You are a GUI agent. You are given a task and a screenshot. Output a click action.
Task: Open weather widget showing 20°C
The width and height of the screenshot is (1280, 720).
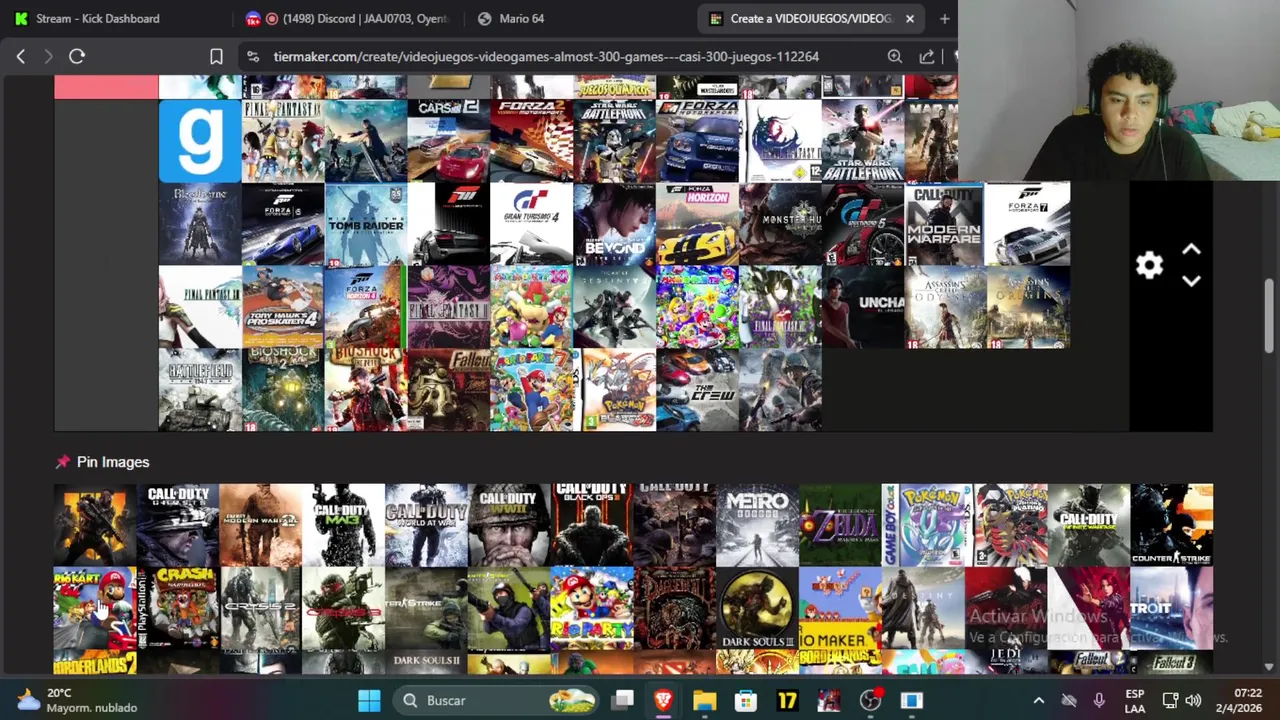click(x=76, y=700)
